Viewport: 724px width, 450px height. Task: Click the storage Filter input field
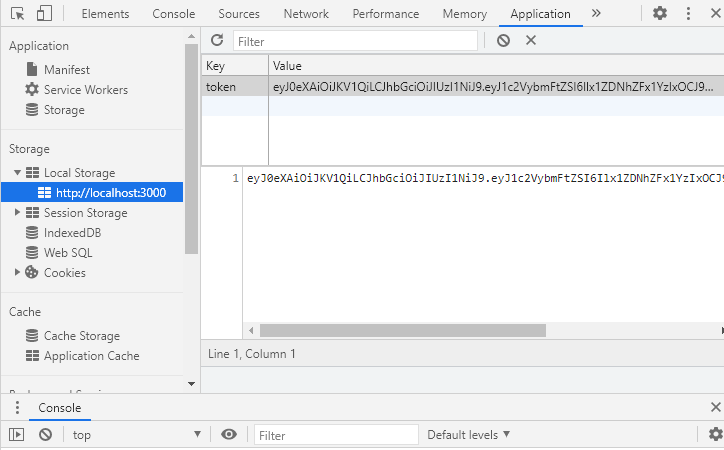tap(355, 41)
